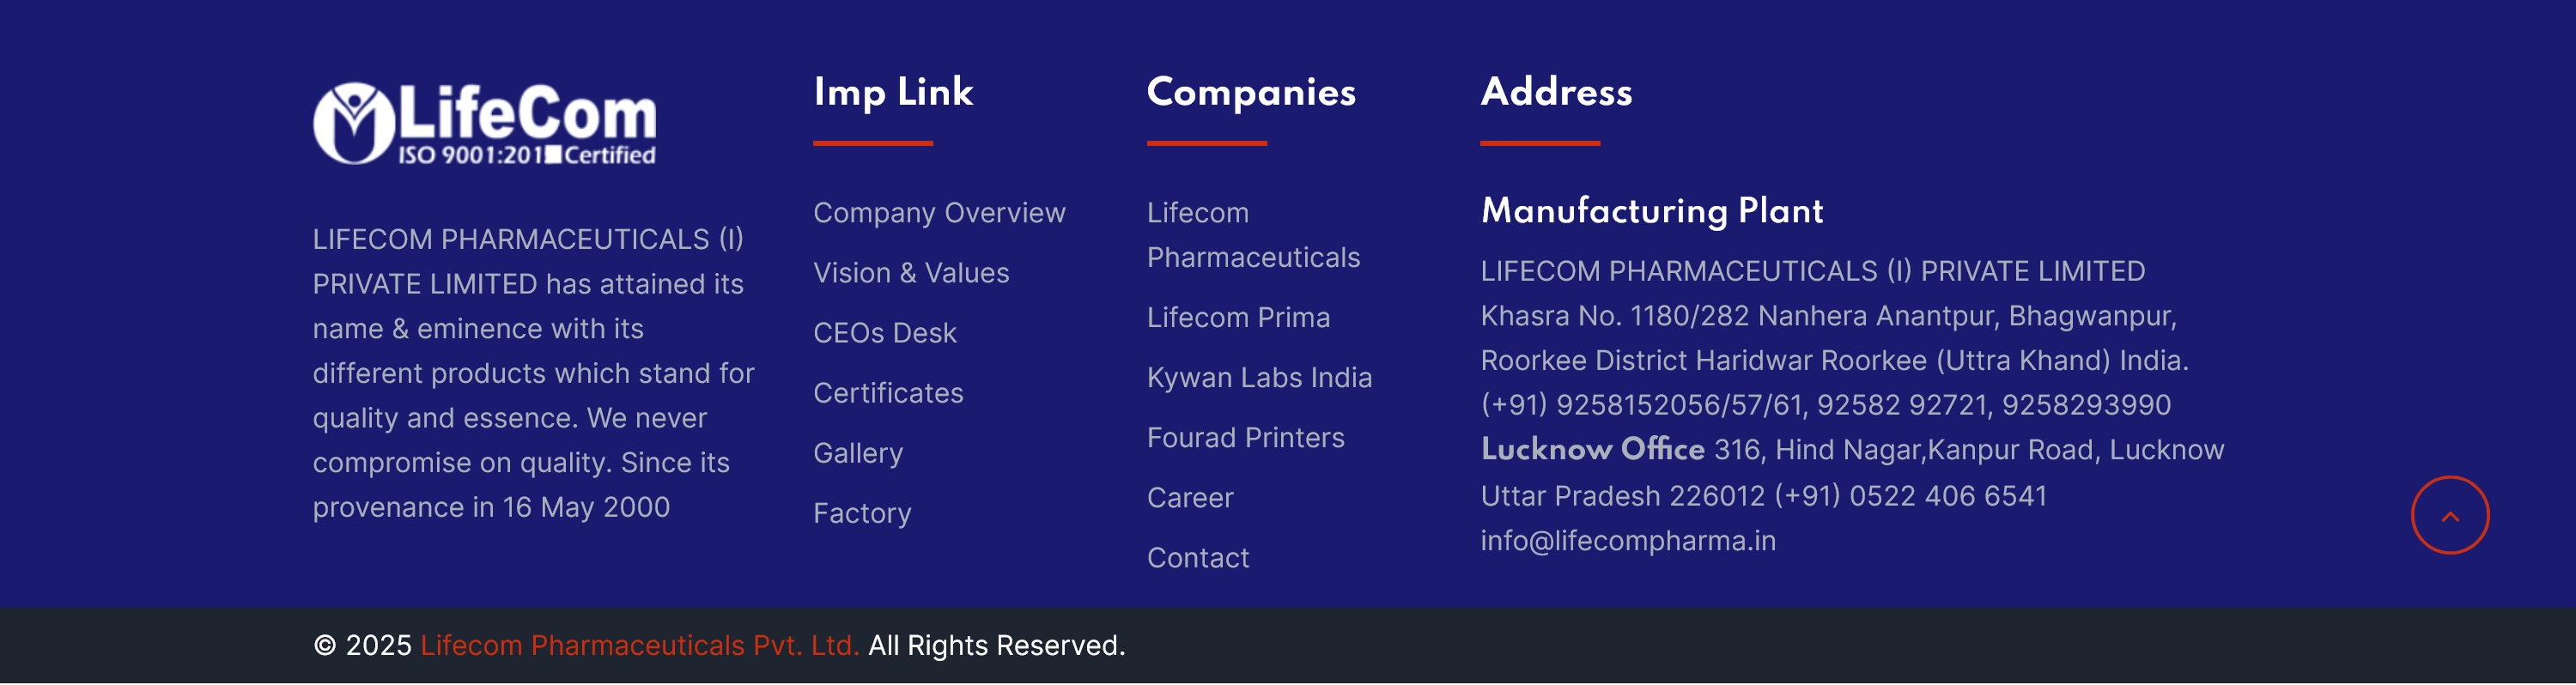
Task: Click the Manufacturing Plant heading
Action: pos(1652,211)
